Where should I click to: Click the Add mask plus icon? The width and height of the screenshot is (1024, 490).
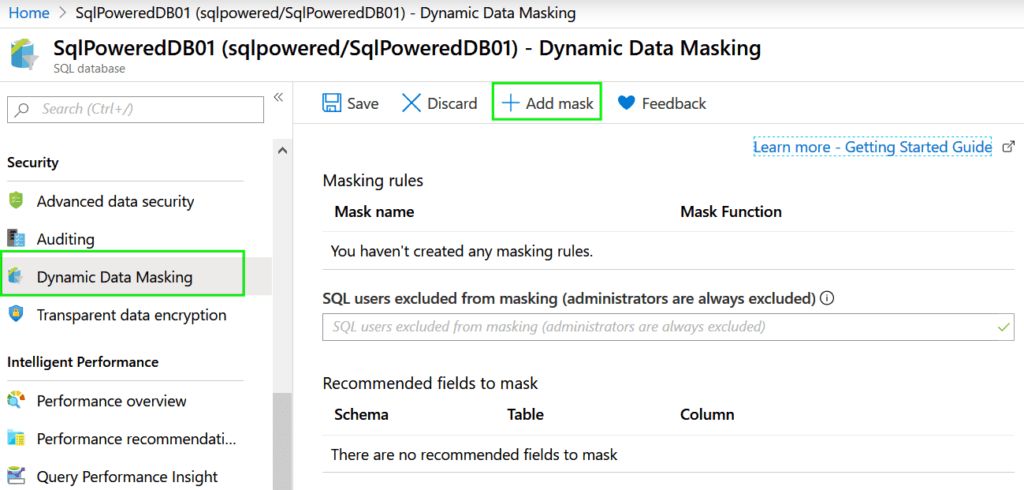click(510, 103)
